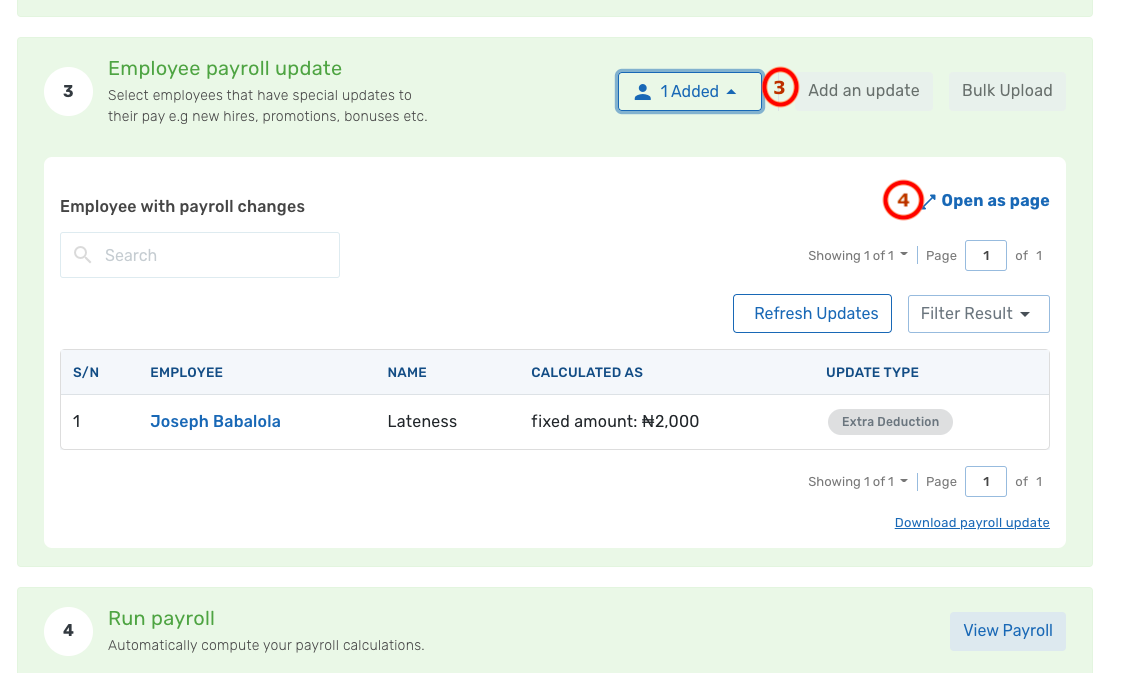Click the step 3 number circle
Screen dimensions: 1124x673
[x=68, y=91]
